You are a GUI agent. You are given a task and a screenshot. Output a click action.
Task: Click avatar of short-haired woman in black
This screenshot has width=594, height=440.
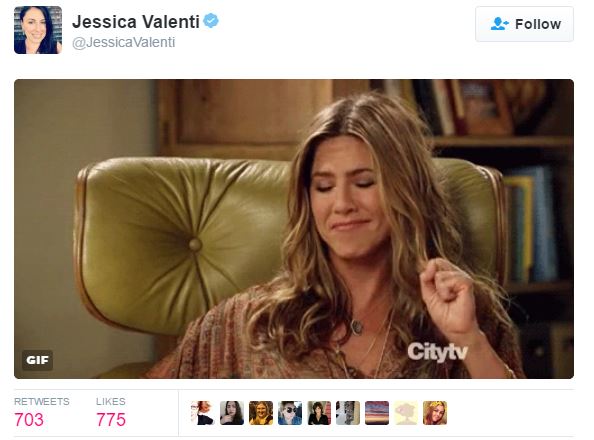tap(319, 413)
